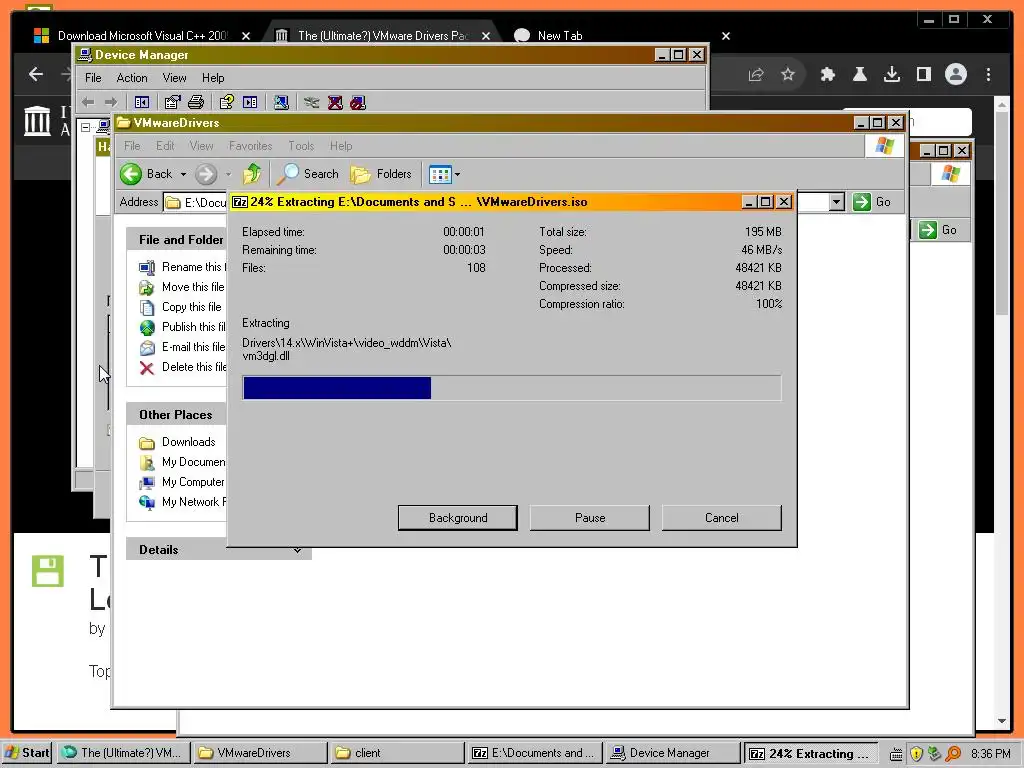Click Chrome scrollbar down arrow
This screenshot has height=768, width=1024.
pyautogui.click(x=1002, y=721)
